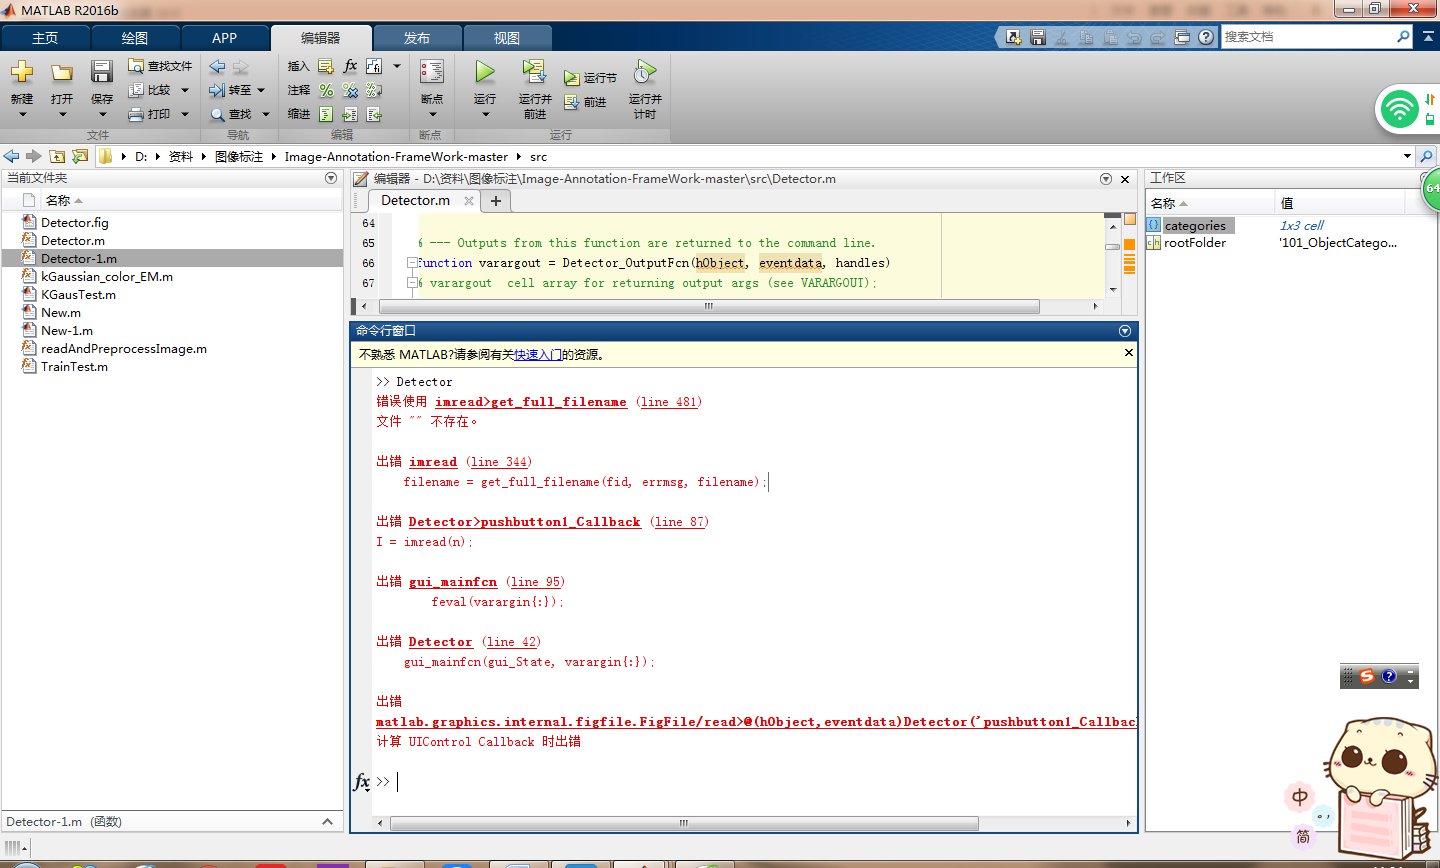Click the back navigation arrow in ribbon
The width and height of the screenshot is (1440, 868).
217,67
